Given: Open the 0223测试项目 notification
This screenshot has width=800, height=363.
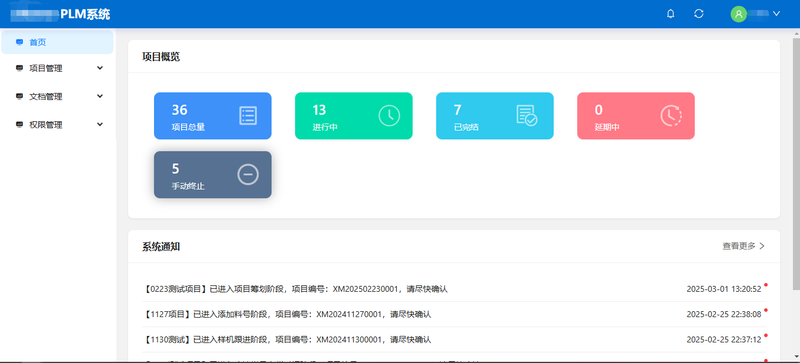Looking at the screenshot, I should pyautogui.click(x=454, y=289).
